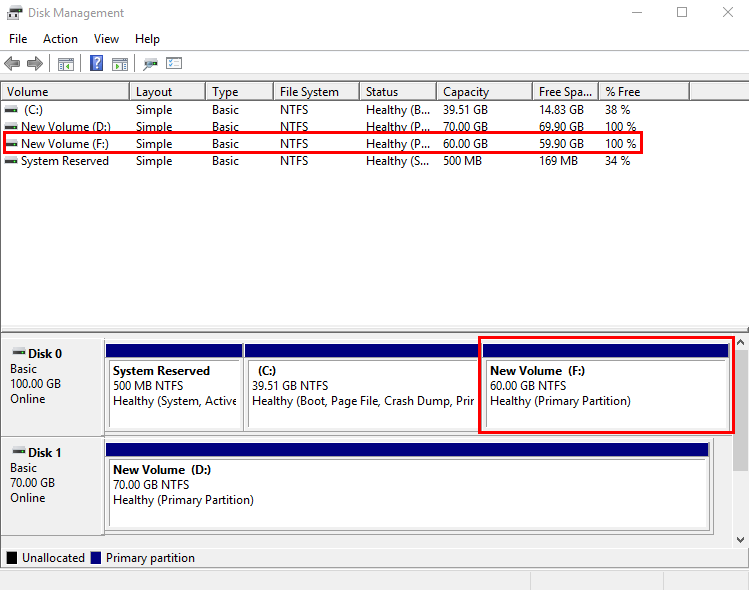This screenshot has width=749, height=590.
Task: Select the Disk 1 Basic 70.00 GB label
Action: pyautogui.click(x=53, y=486)
